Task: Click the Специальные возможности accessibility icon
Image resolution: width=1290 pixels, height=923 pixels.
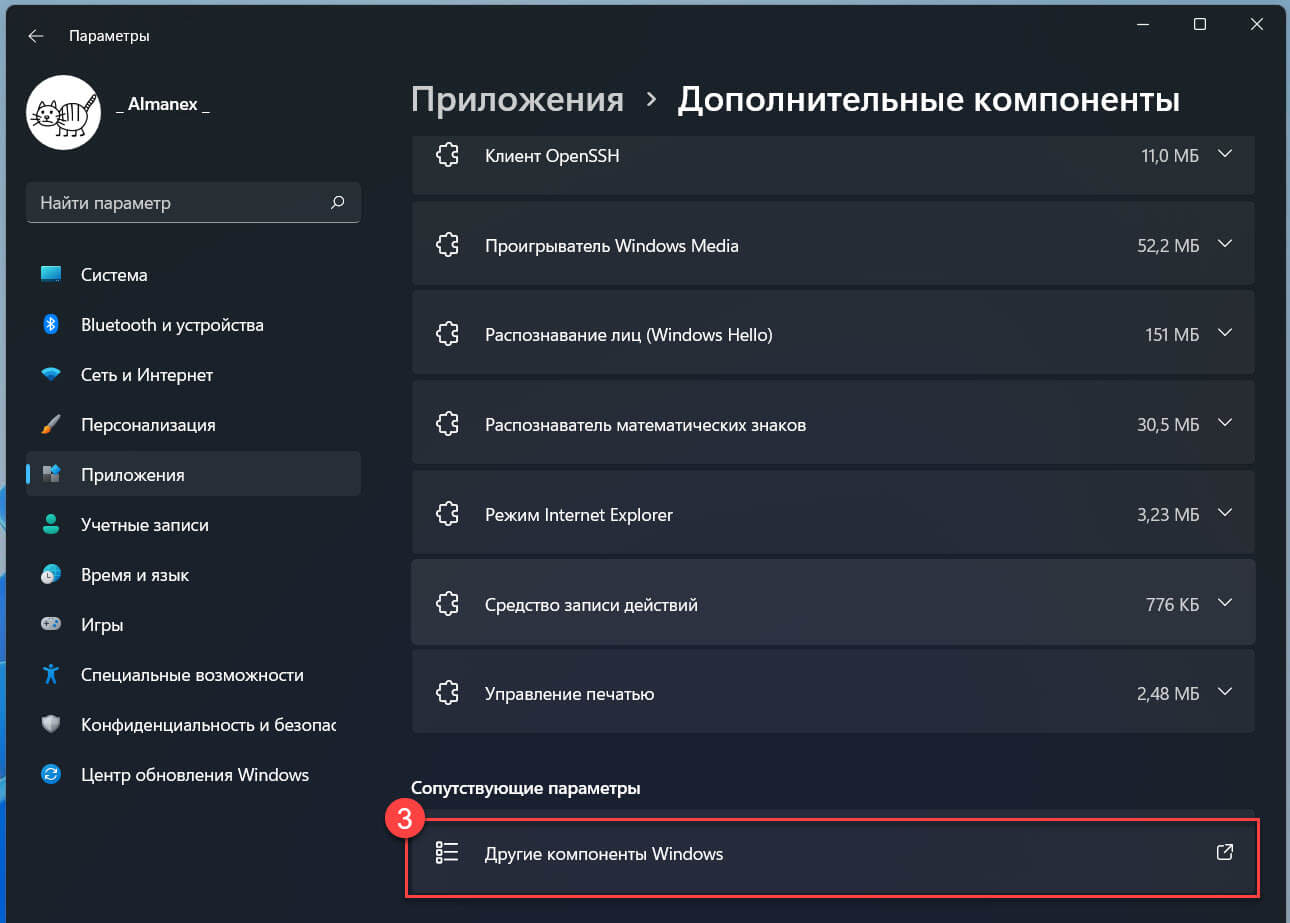Action: pyautogui.click(x=51, y=674)
